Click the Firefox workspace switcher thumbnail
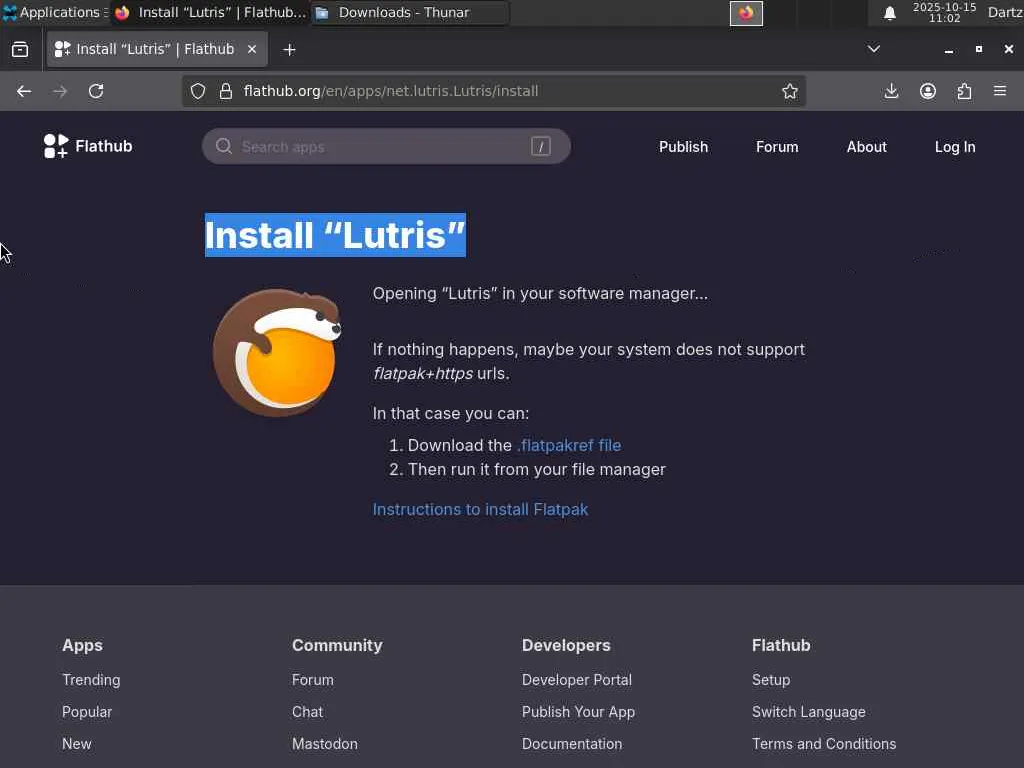The height and width of the screenshot is (768, 1024). pos(746,13)
